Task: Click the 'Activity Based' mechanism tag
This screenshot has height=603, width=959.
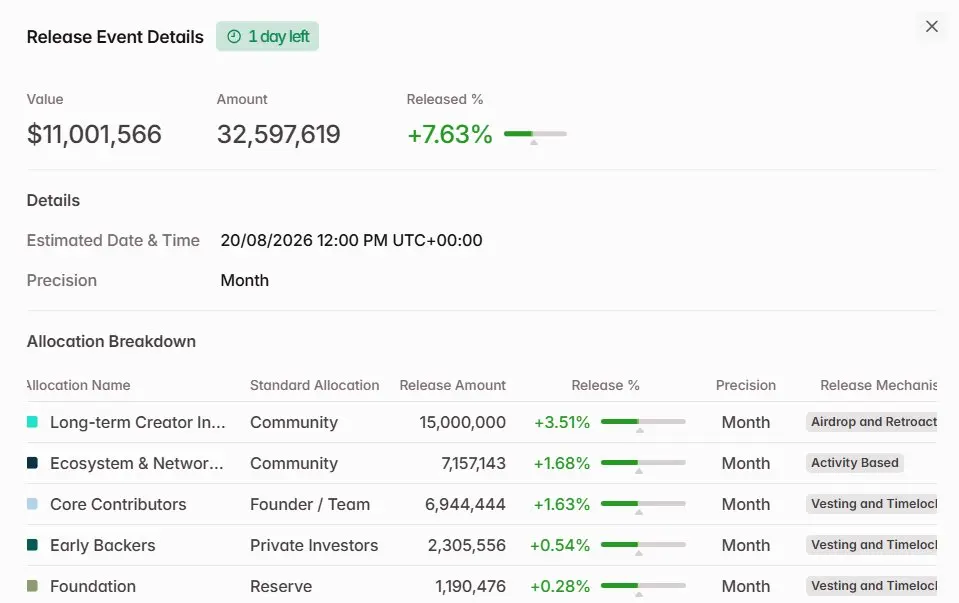Action: click(854, 463)
